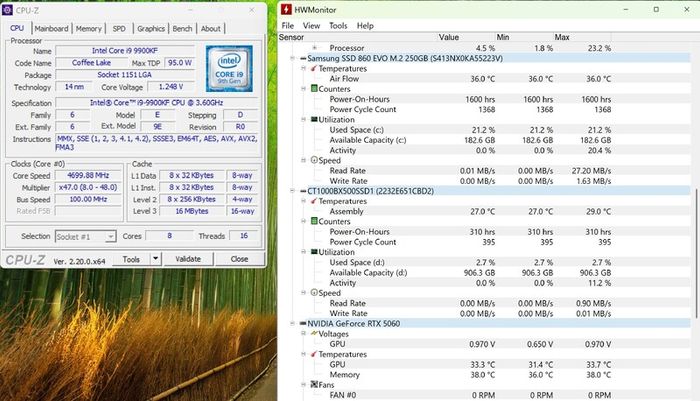Image resolution: width=700 pixels, height=401 pixels.
Task: Click drive icon beside Samsung SSD 860 EVO
Action: point(303,58)
